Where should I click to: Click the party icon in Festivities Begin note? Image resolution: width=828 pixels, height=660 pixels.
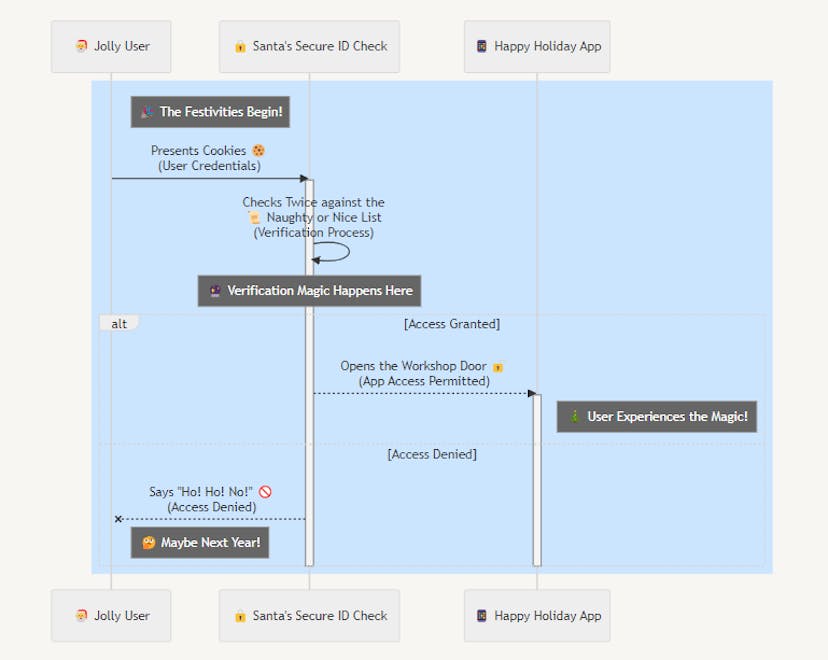click(147, 112)
